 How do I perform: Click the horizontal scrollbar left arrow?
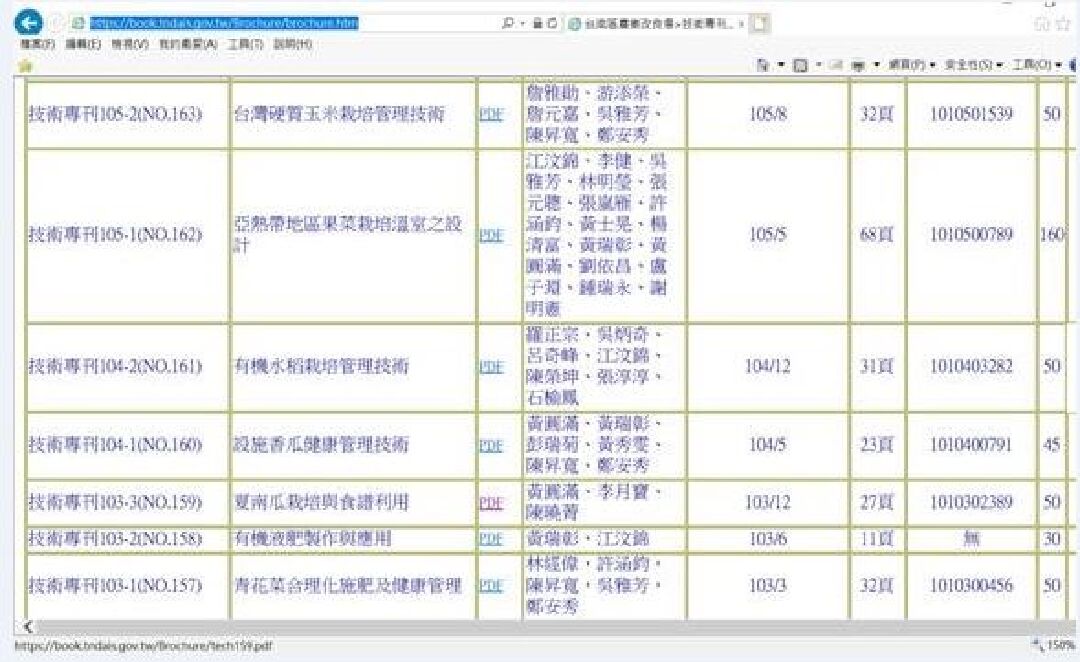(27, 627)
